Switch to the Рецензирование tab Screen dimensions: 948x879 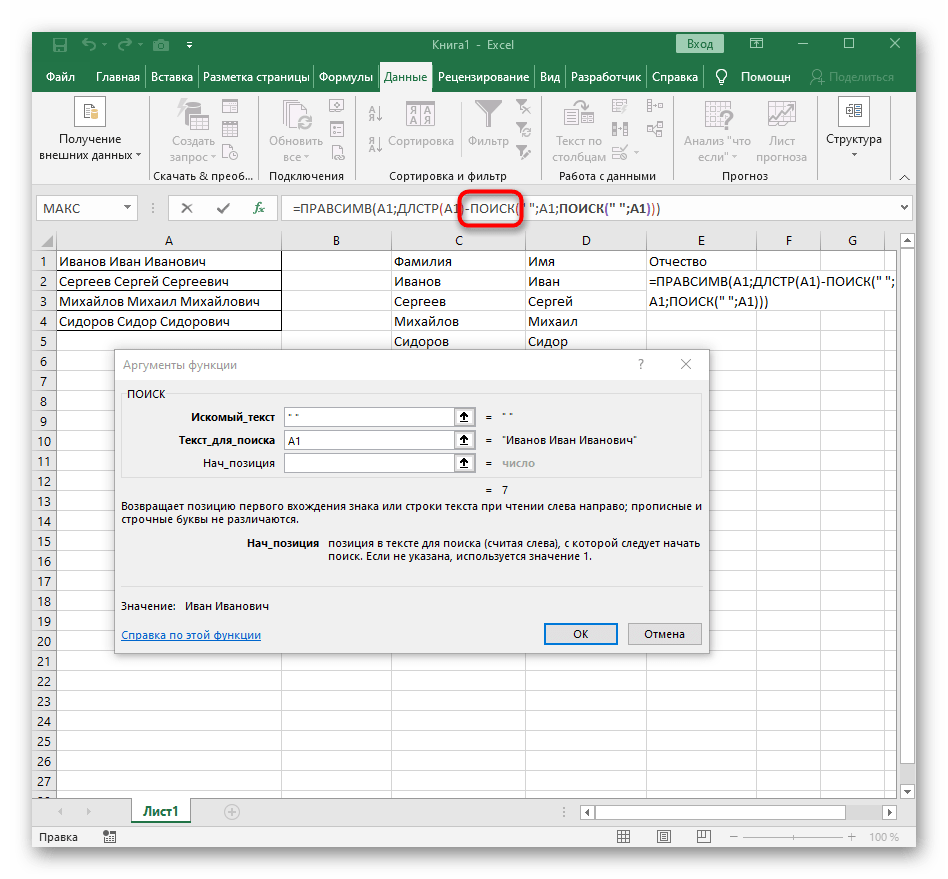483,77
